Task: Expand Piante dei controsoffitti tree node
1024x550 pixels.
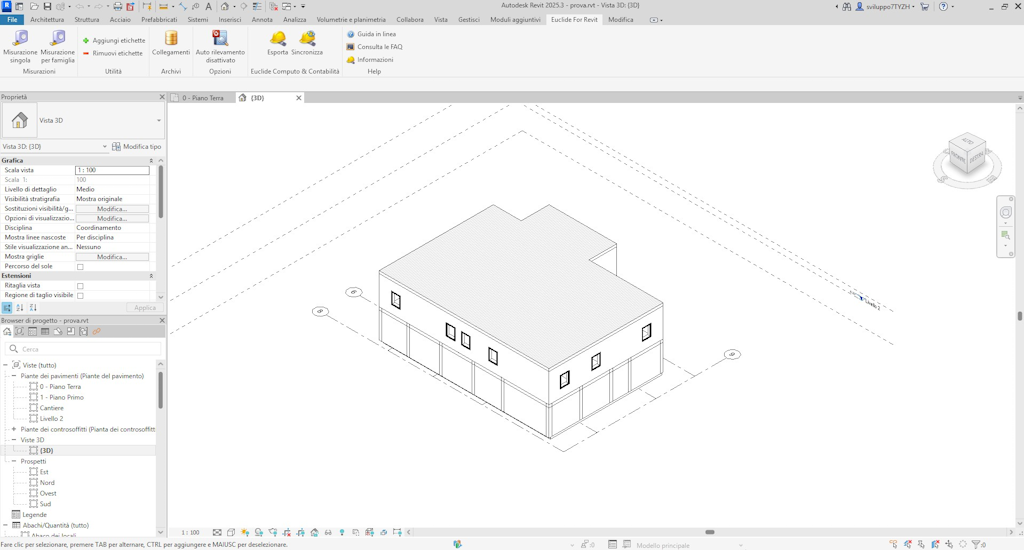Action: pos(14,429)
